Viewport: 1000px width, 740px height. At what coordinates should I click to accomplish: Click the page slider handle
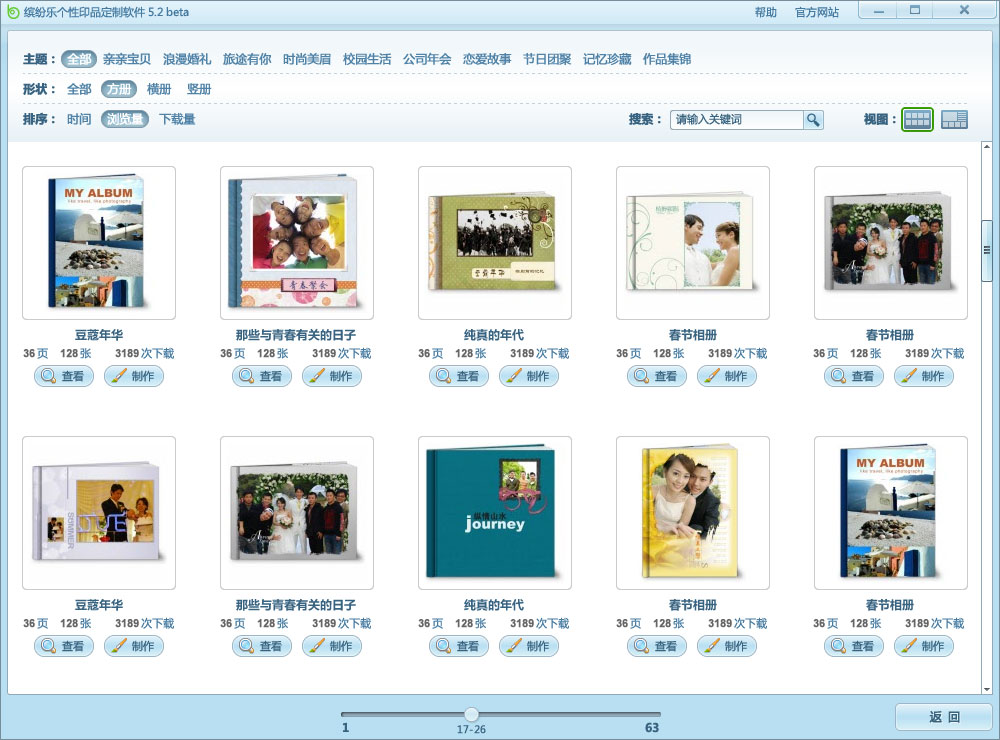point(471,714)
